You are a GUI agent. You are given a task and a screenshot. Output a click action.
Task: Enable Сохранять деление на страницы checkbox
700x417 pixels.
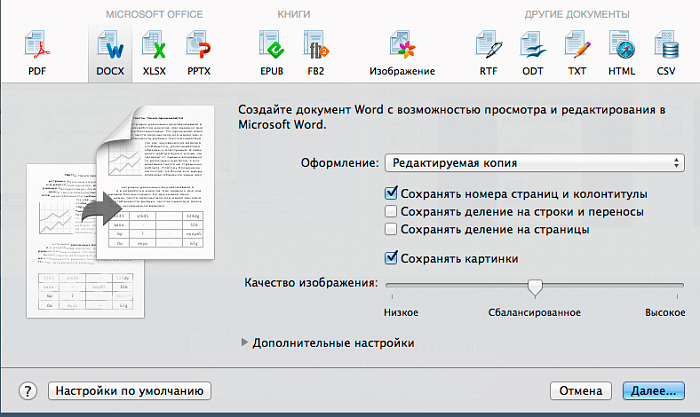click(x=391, y=229)
